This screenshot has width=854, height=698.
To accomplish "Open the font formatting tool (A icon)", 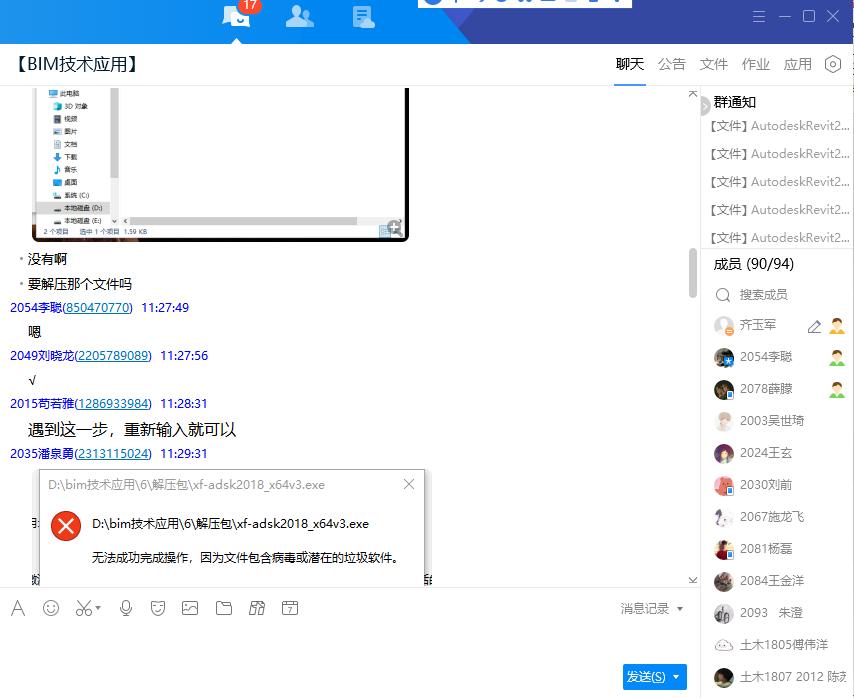I will click(x=18, y=608).
